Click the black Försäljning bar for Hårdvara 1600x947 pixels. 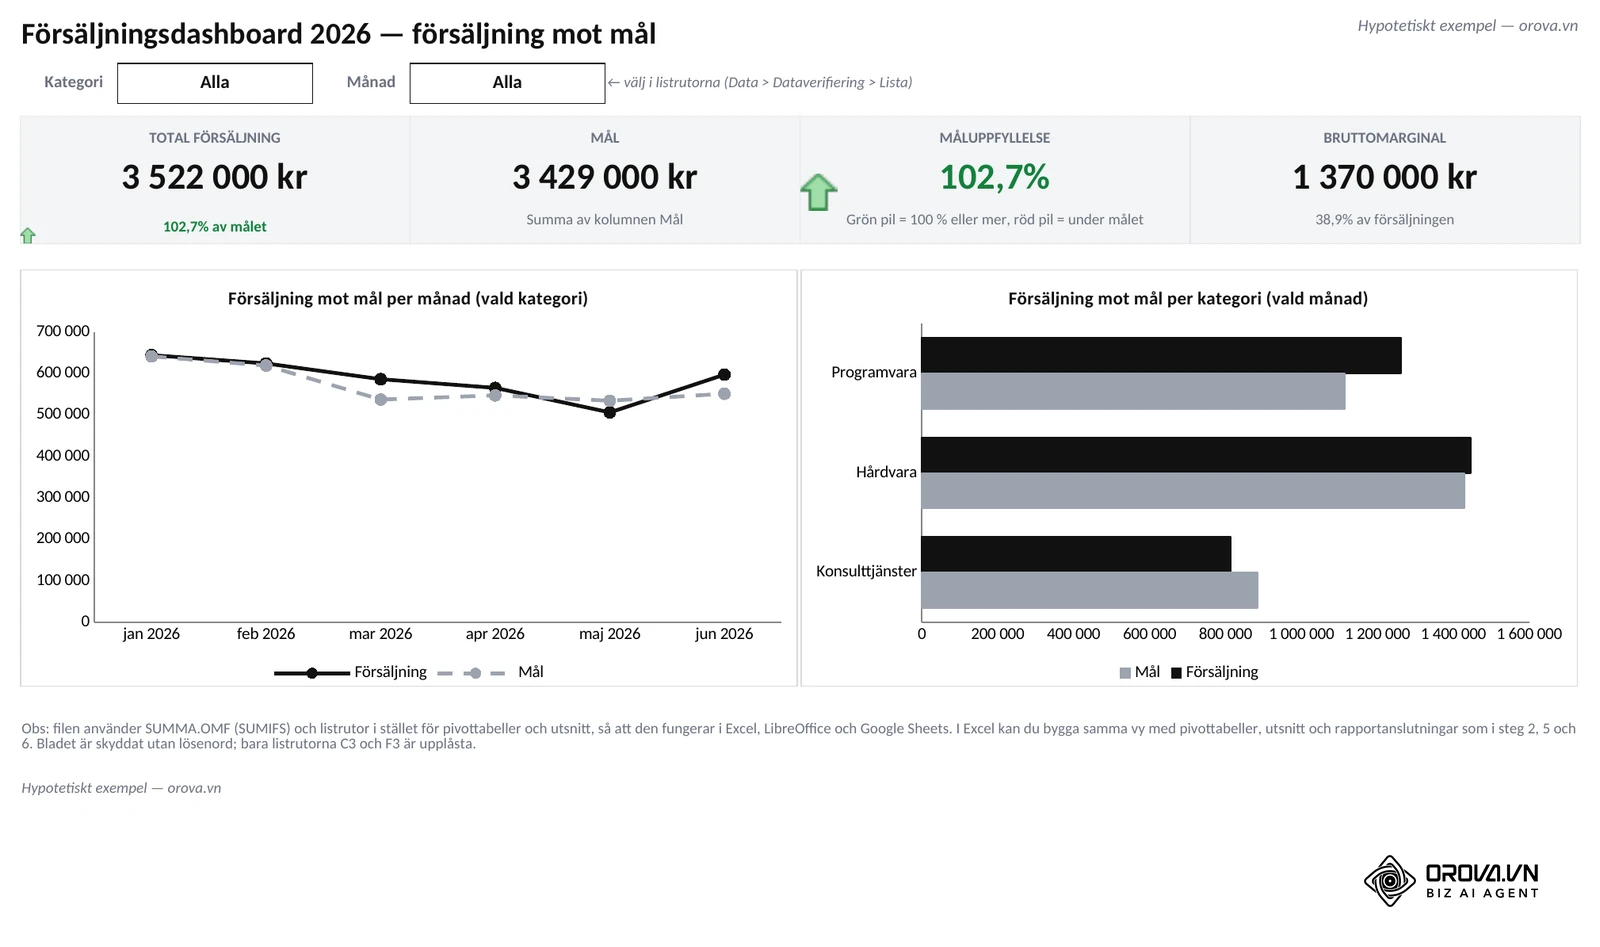tap(1196, 455)
